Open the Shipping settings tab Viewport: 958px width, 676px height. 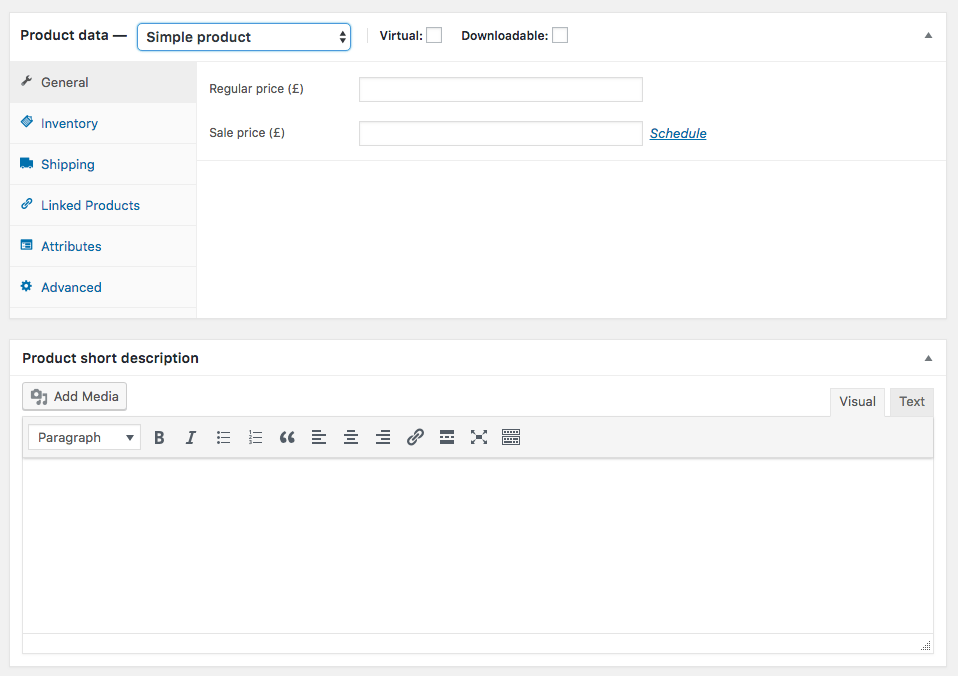(x=67, y=164)
